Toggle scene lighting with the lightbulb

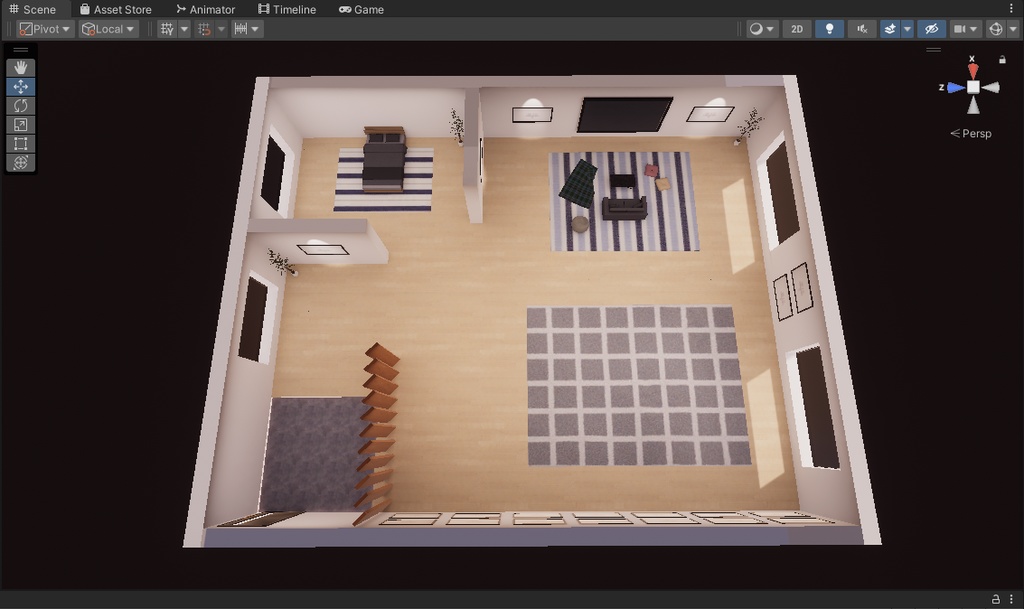pyautogui.click(x=830, y=28)
